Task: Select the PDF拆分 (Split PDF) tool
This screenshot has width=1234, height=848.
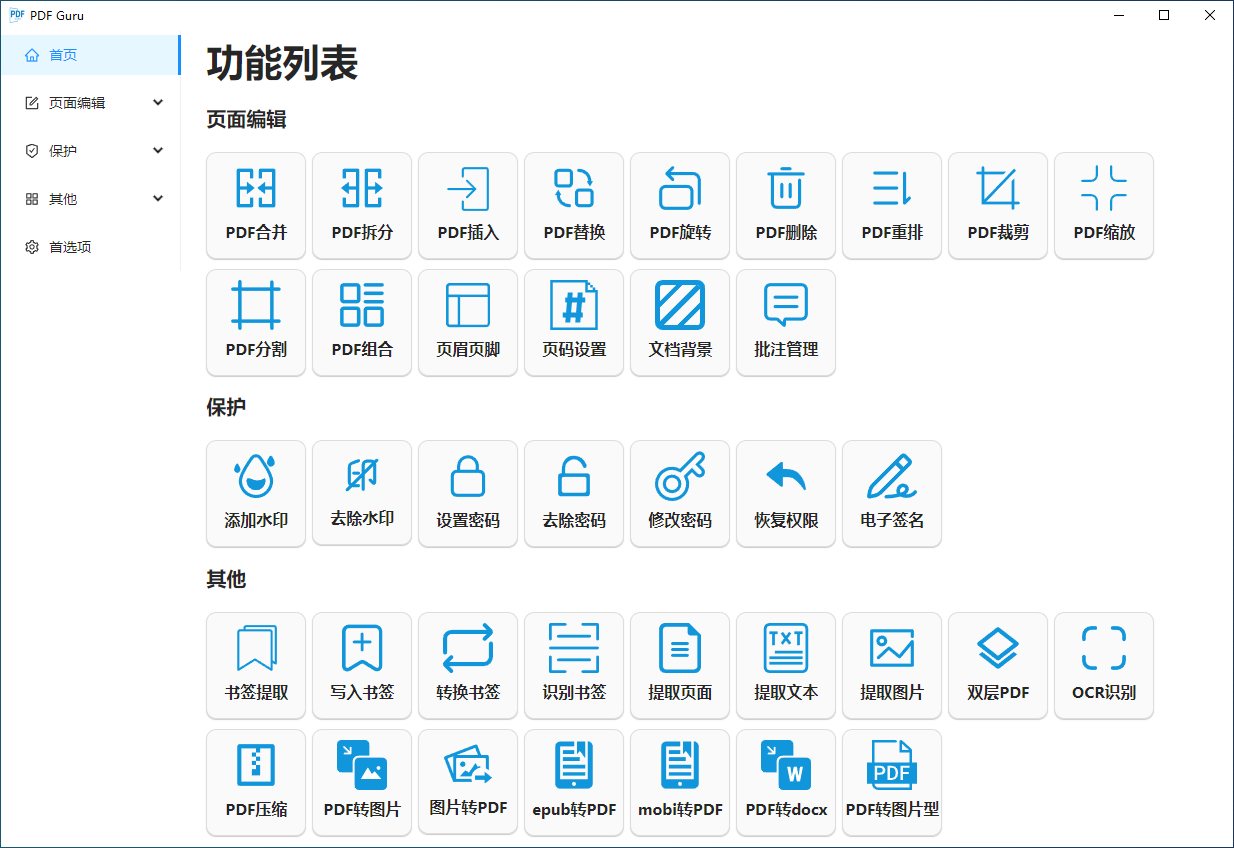Action: (361, 205)
